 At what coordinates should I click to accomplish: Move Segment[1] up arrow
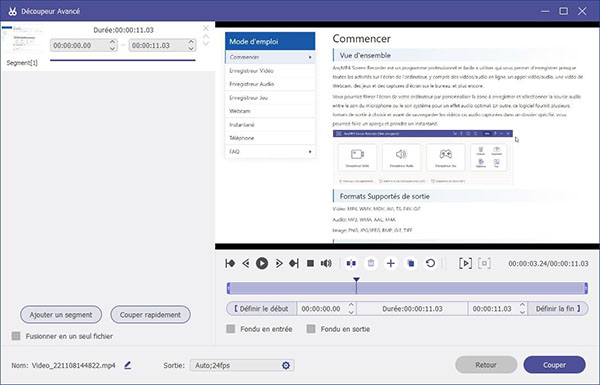click(206, 37)
